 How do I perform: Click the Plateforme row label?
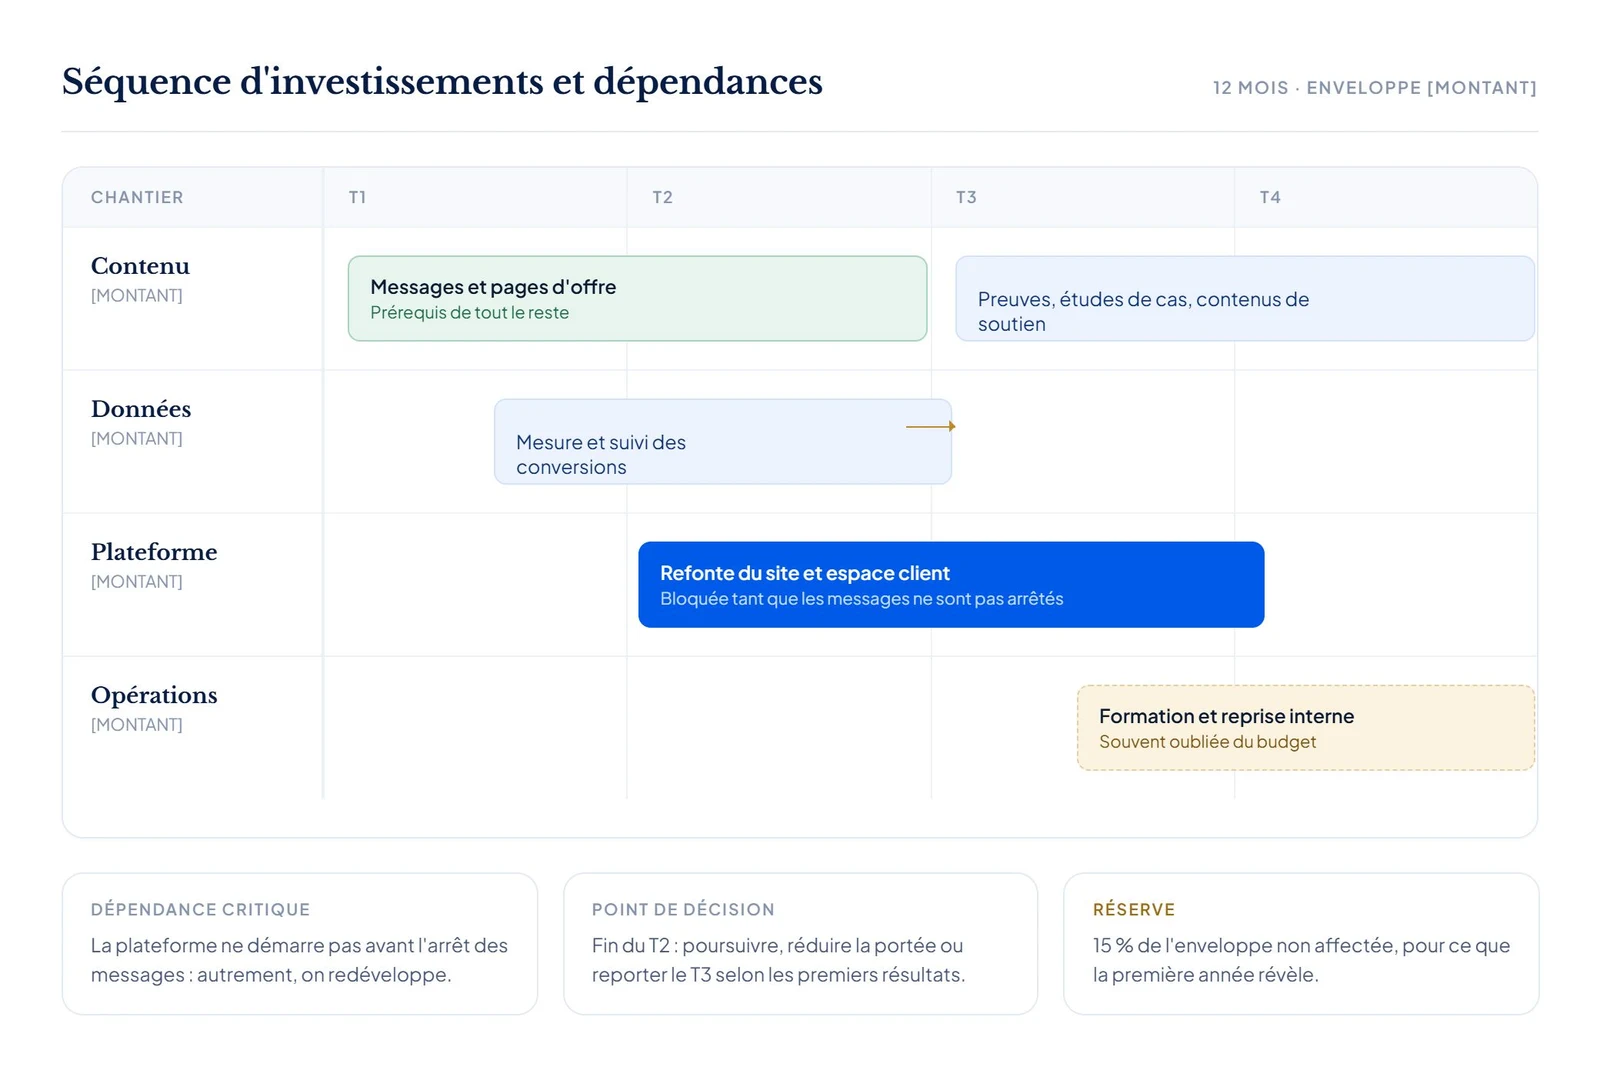click(x=154, y=552)
